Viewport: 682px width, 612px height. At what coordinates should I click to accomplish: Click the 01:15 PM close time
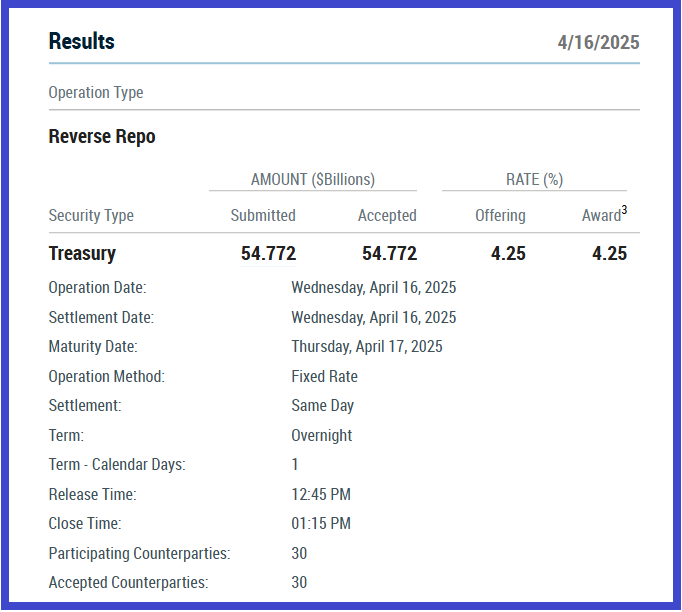tap(320, 524)
